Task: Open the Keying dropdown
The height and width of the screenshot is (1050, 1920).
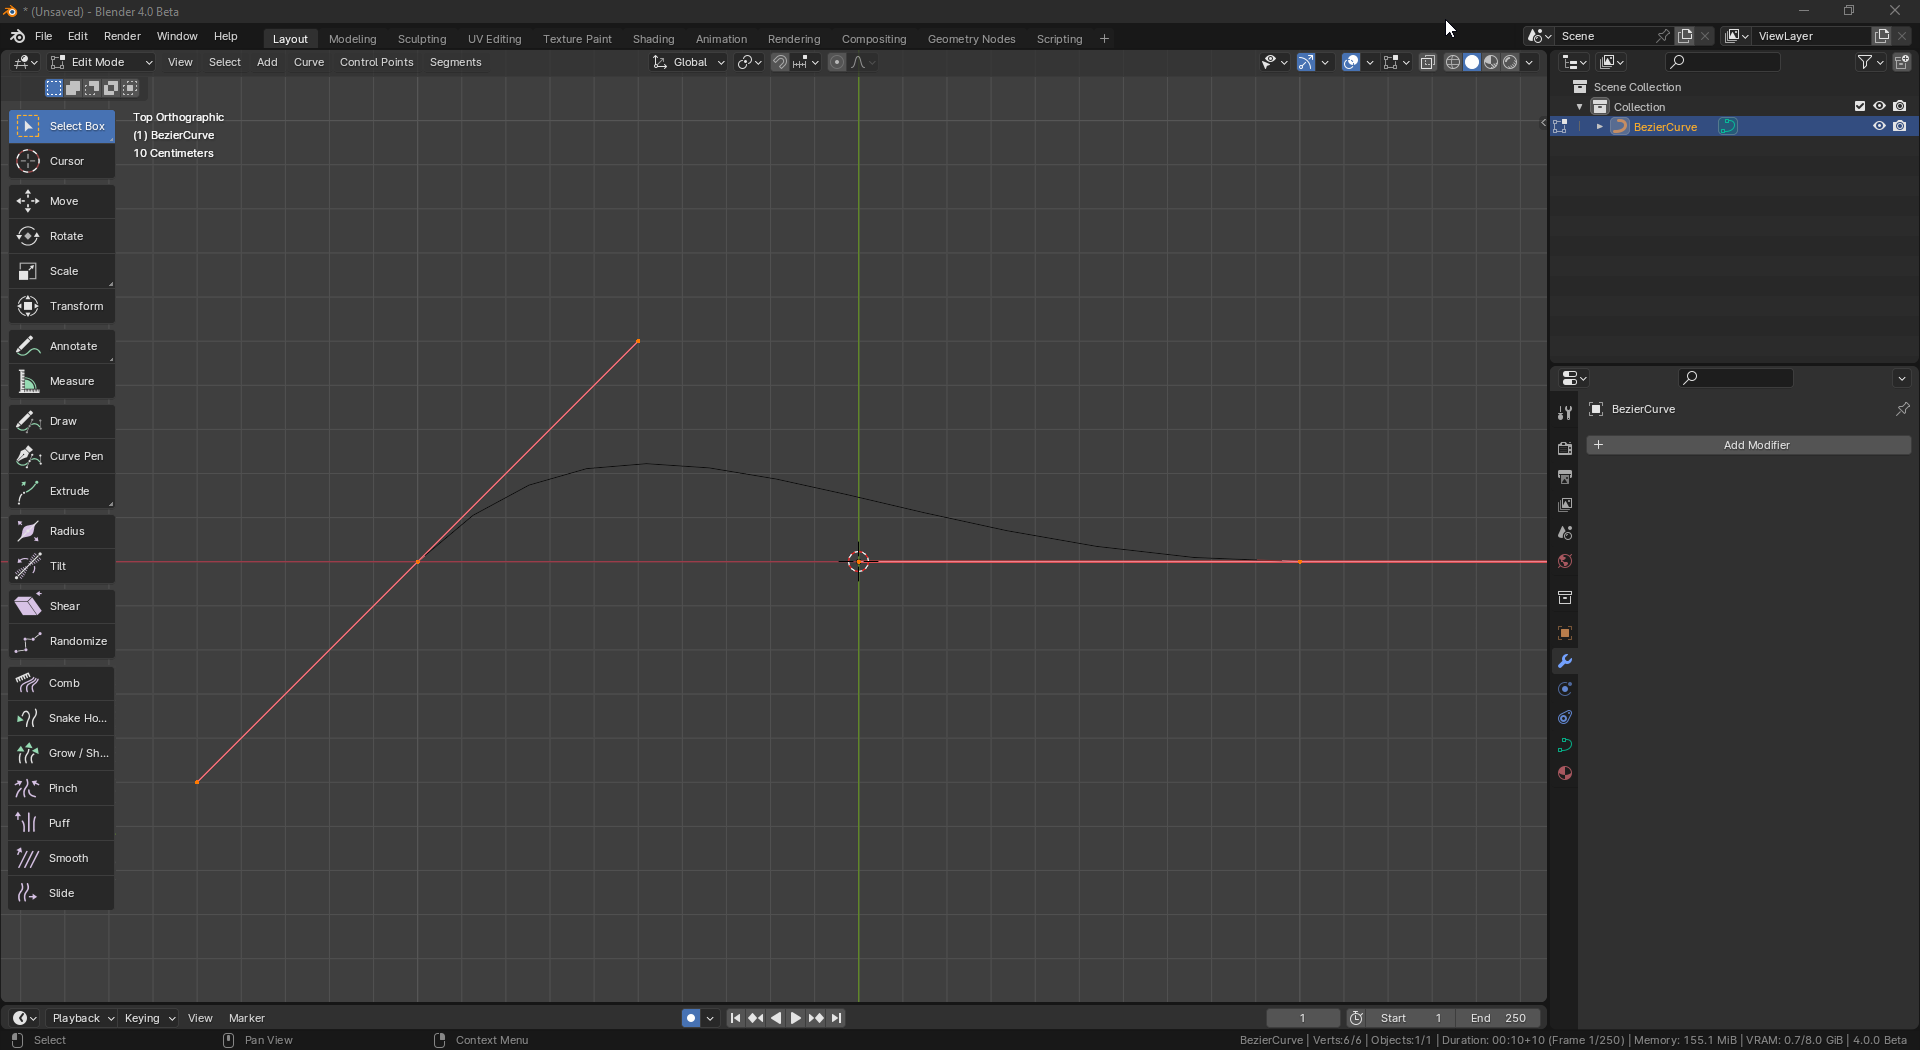Action: pyautogui.click(x=150, y=1018)
